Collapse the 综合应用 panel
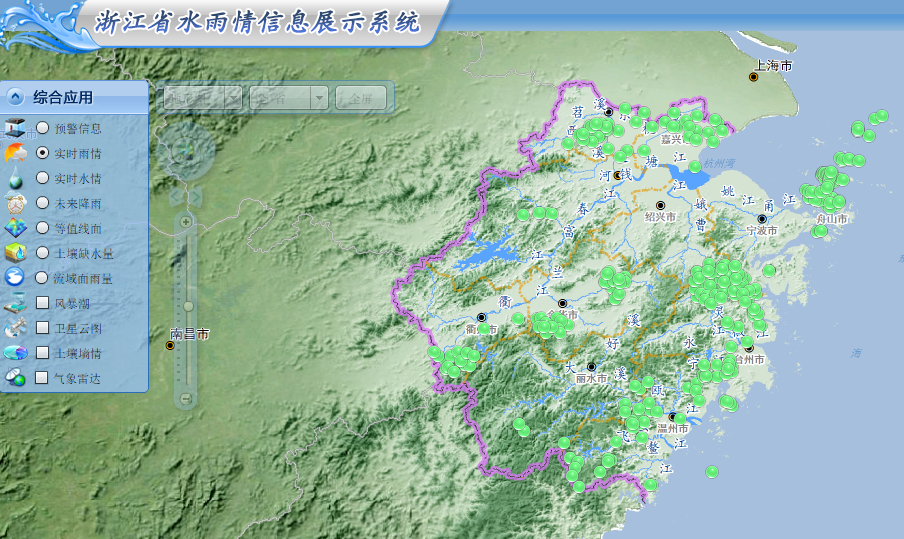This screenshot has width=904, height=539. (x=15, y=97)
